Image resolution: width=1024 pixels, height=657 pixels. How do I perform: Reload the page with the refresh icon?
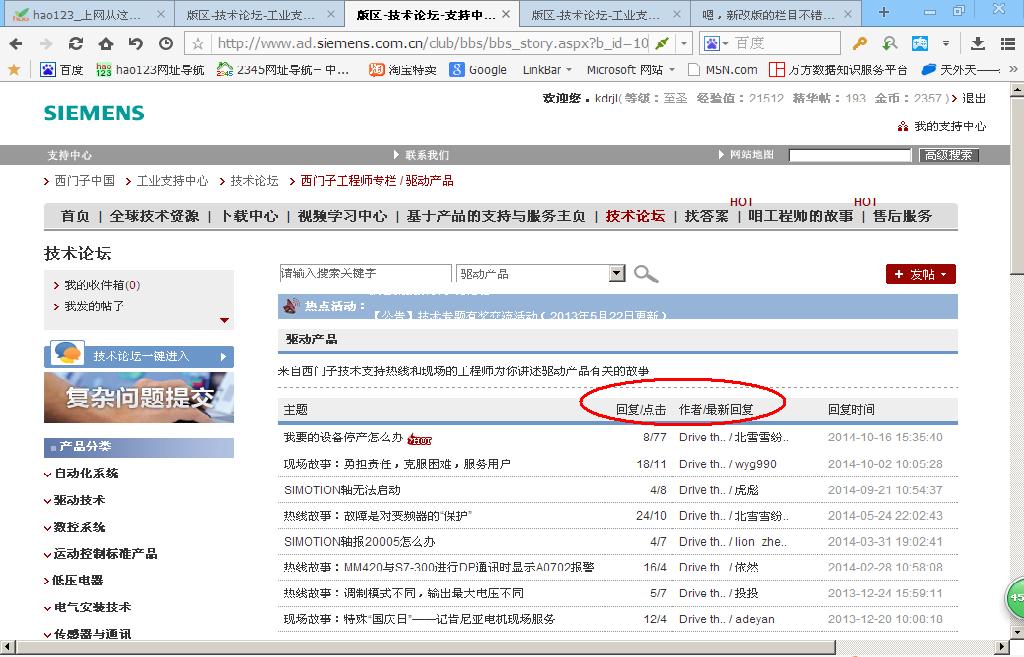tap(76, 44)
